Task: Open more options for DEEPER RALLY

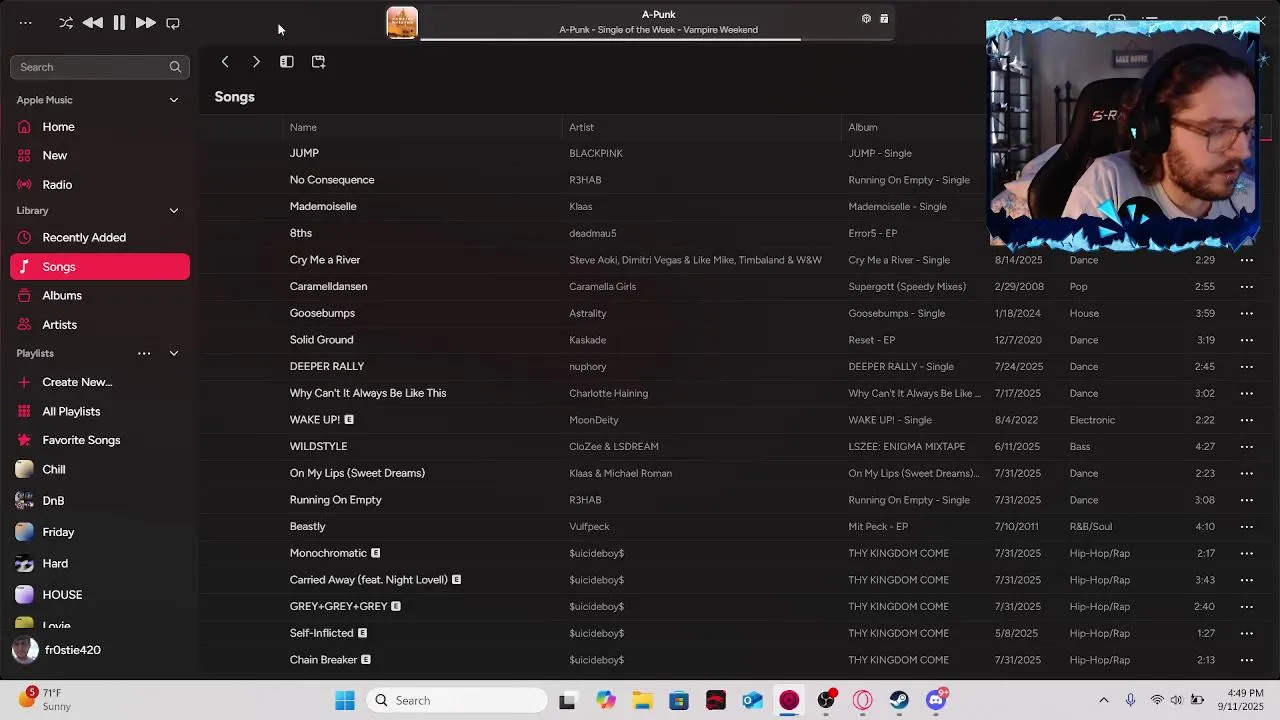Action: pyautogui.click(x=1246, y=367)
